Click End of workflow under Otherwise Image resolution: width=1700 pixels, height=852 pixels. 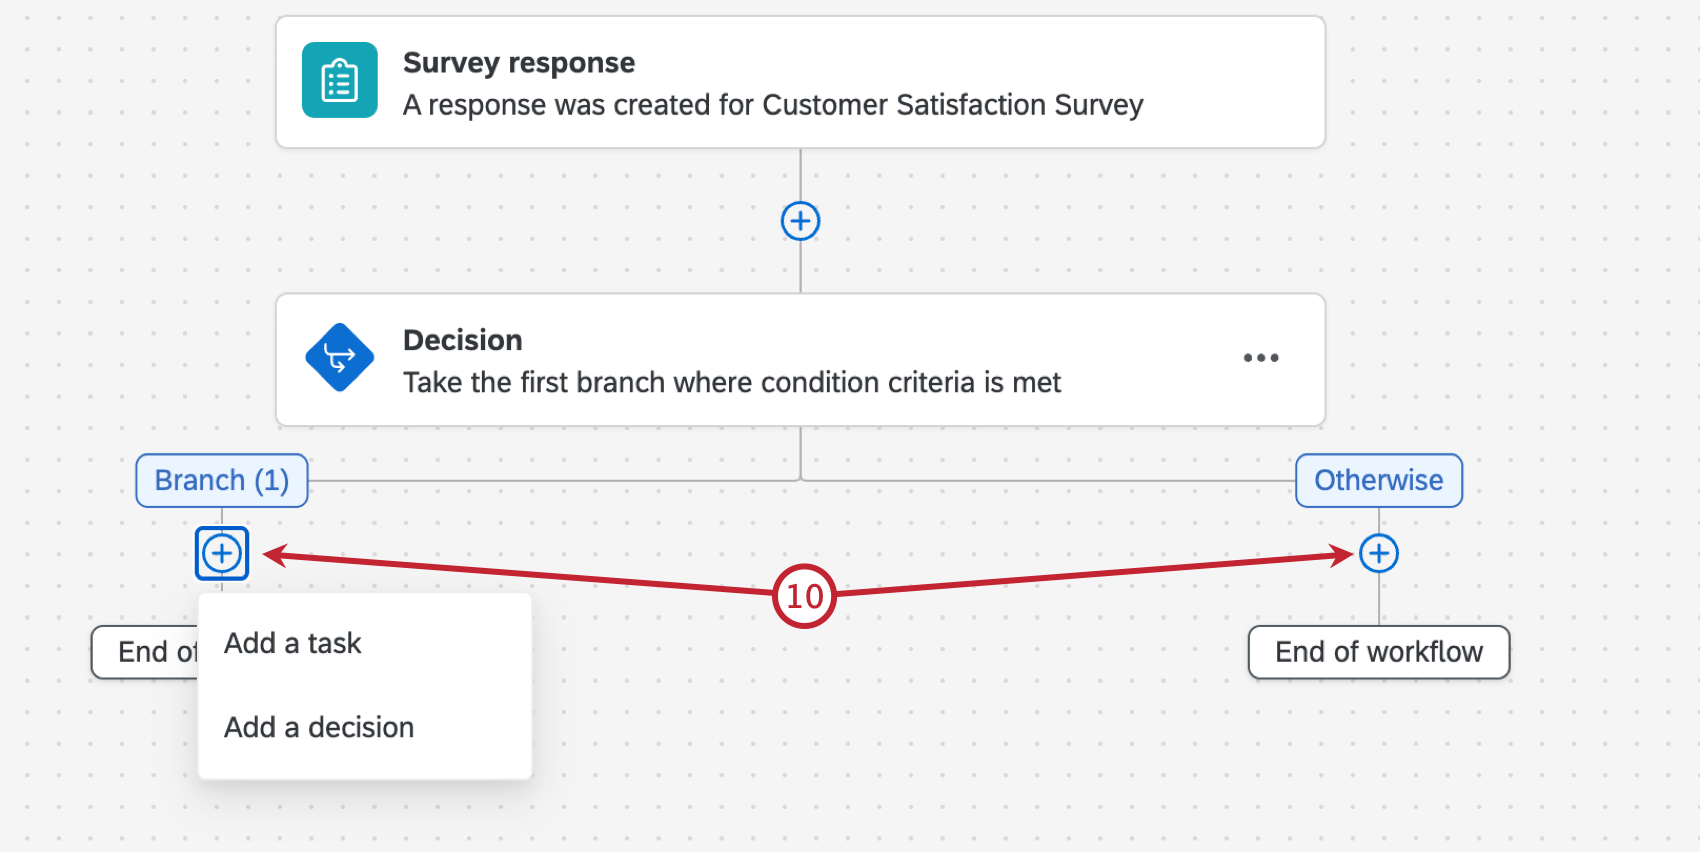[1378, 652]
